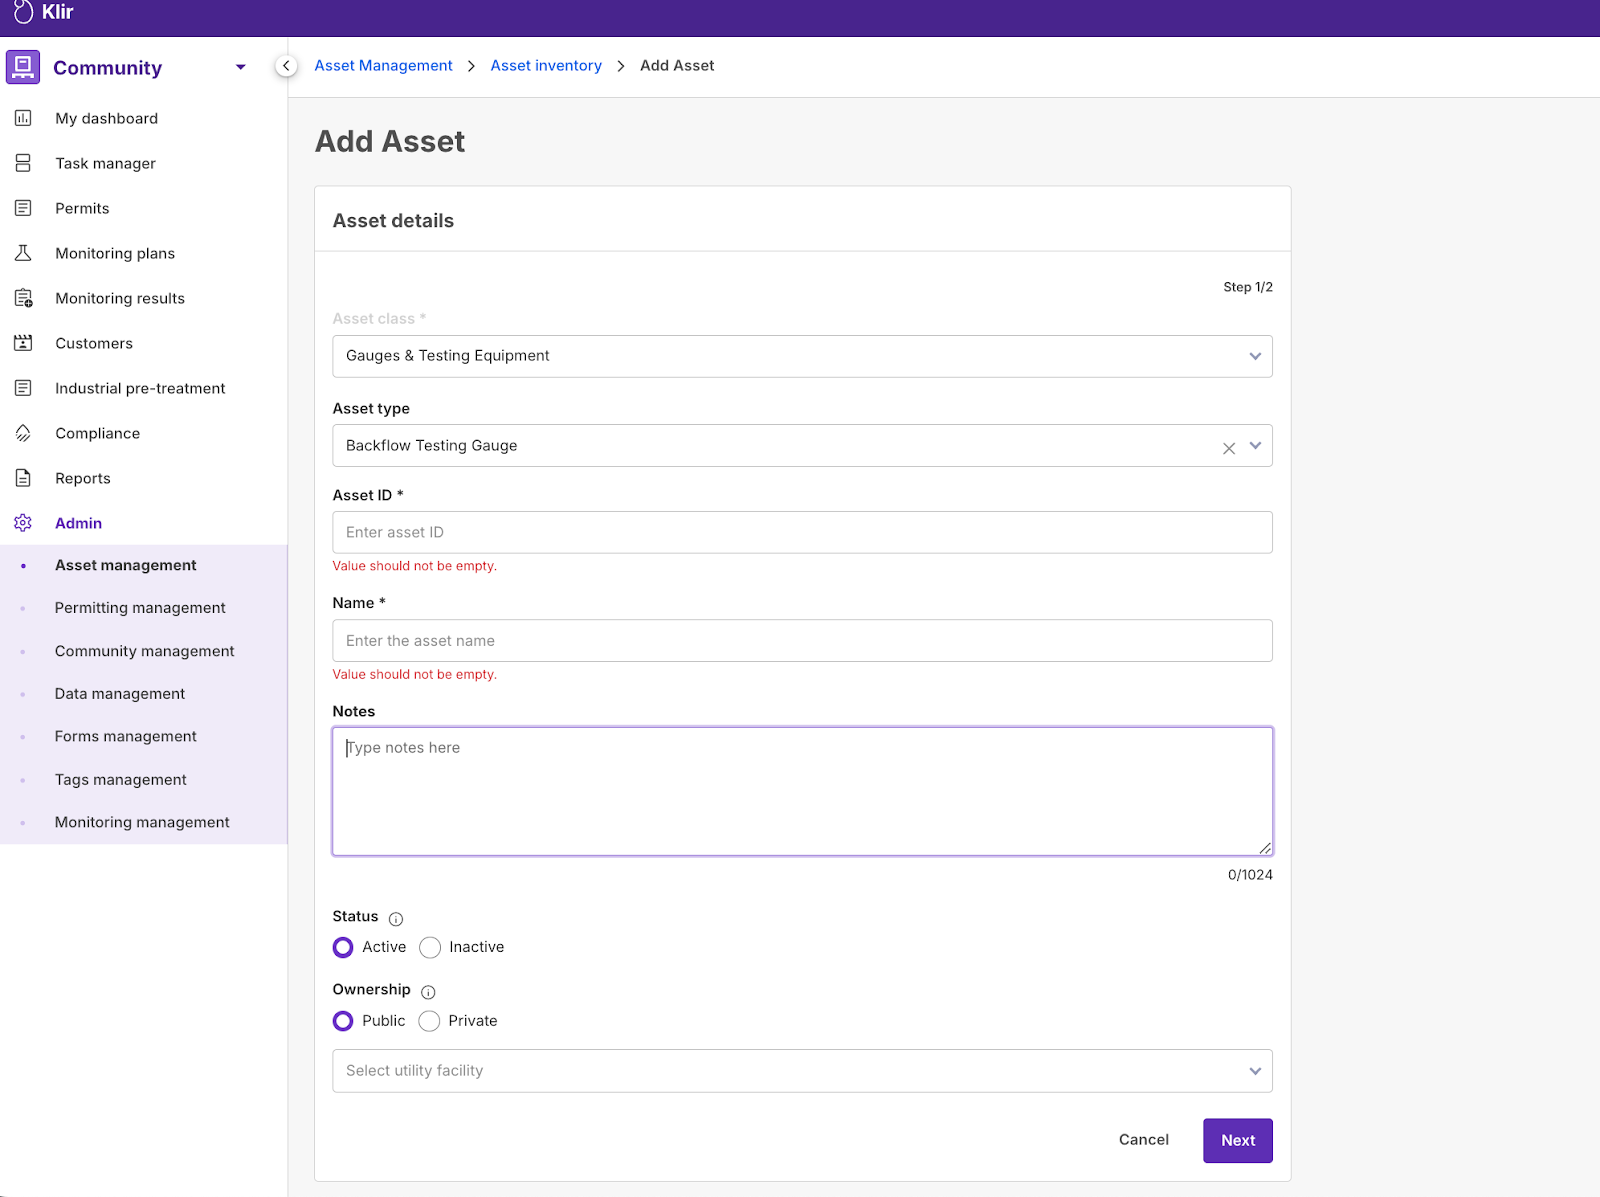Click the Community workspace icon
The image size is (1600, 1197).
(x=23, y=67)
